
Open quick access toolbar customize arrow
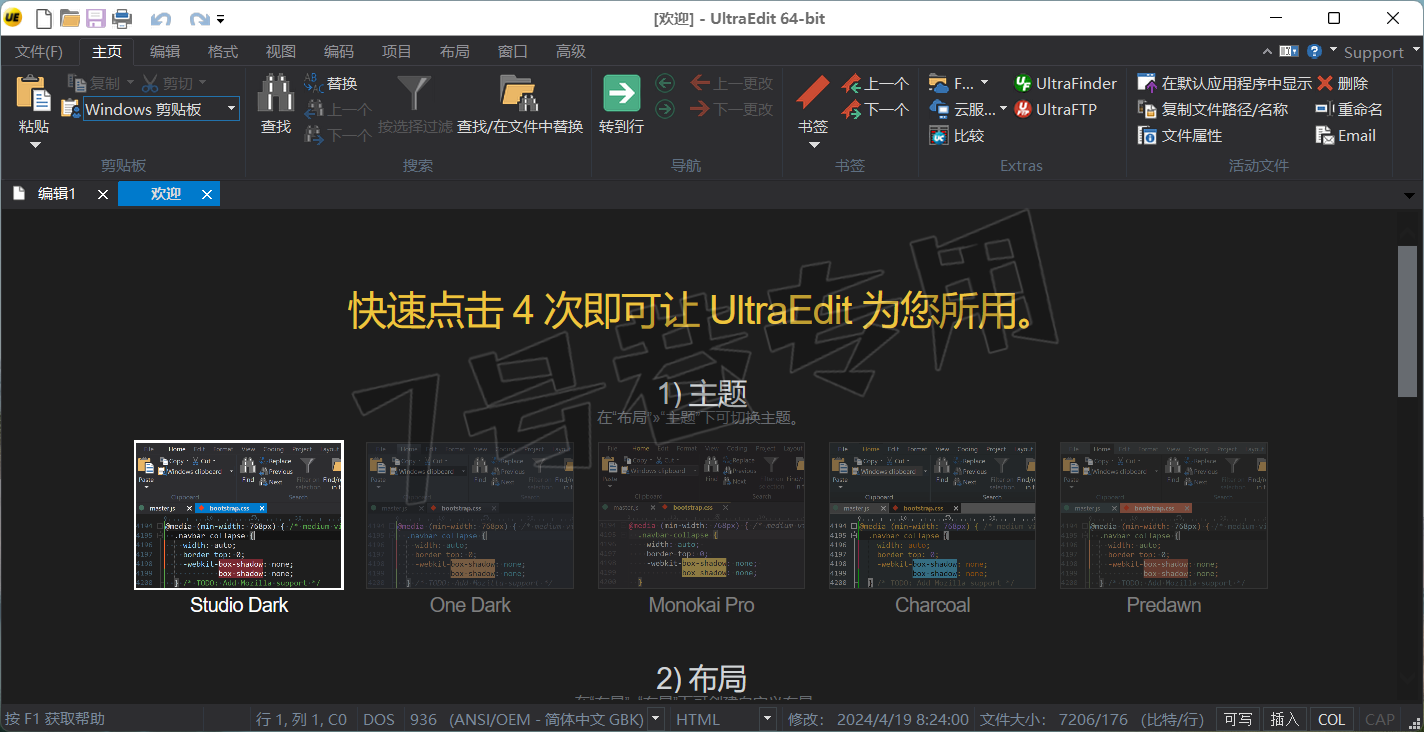click(220, 19)
